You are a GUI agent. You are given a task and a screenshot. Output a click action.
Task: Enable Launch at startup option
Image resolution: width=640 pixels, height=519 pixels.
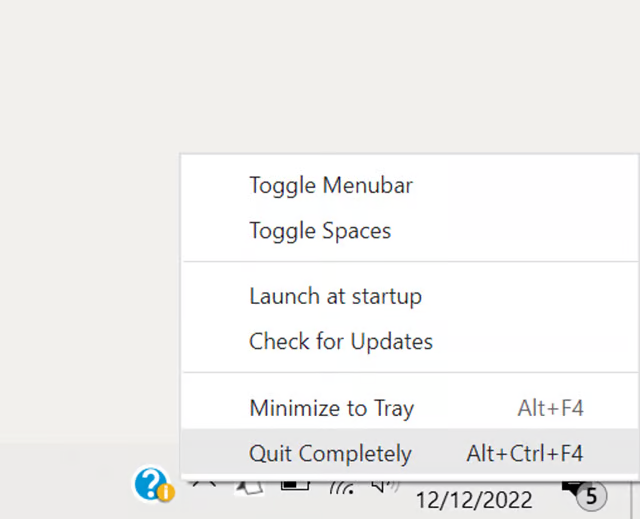335,296
